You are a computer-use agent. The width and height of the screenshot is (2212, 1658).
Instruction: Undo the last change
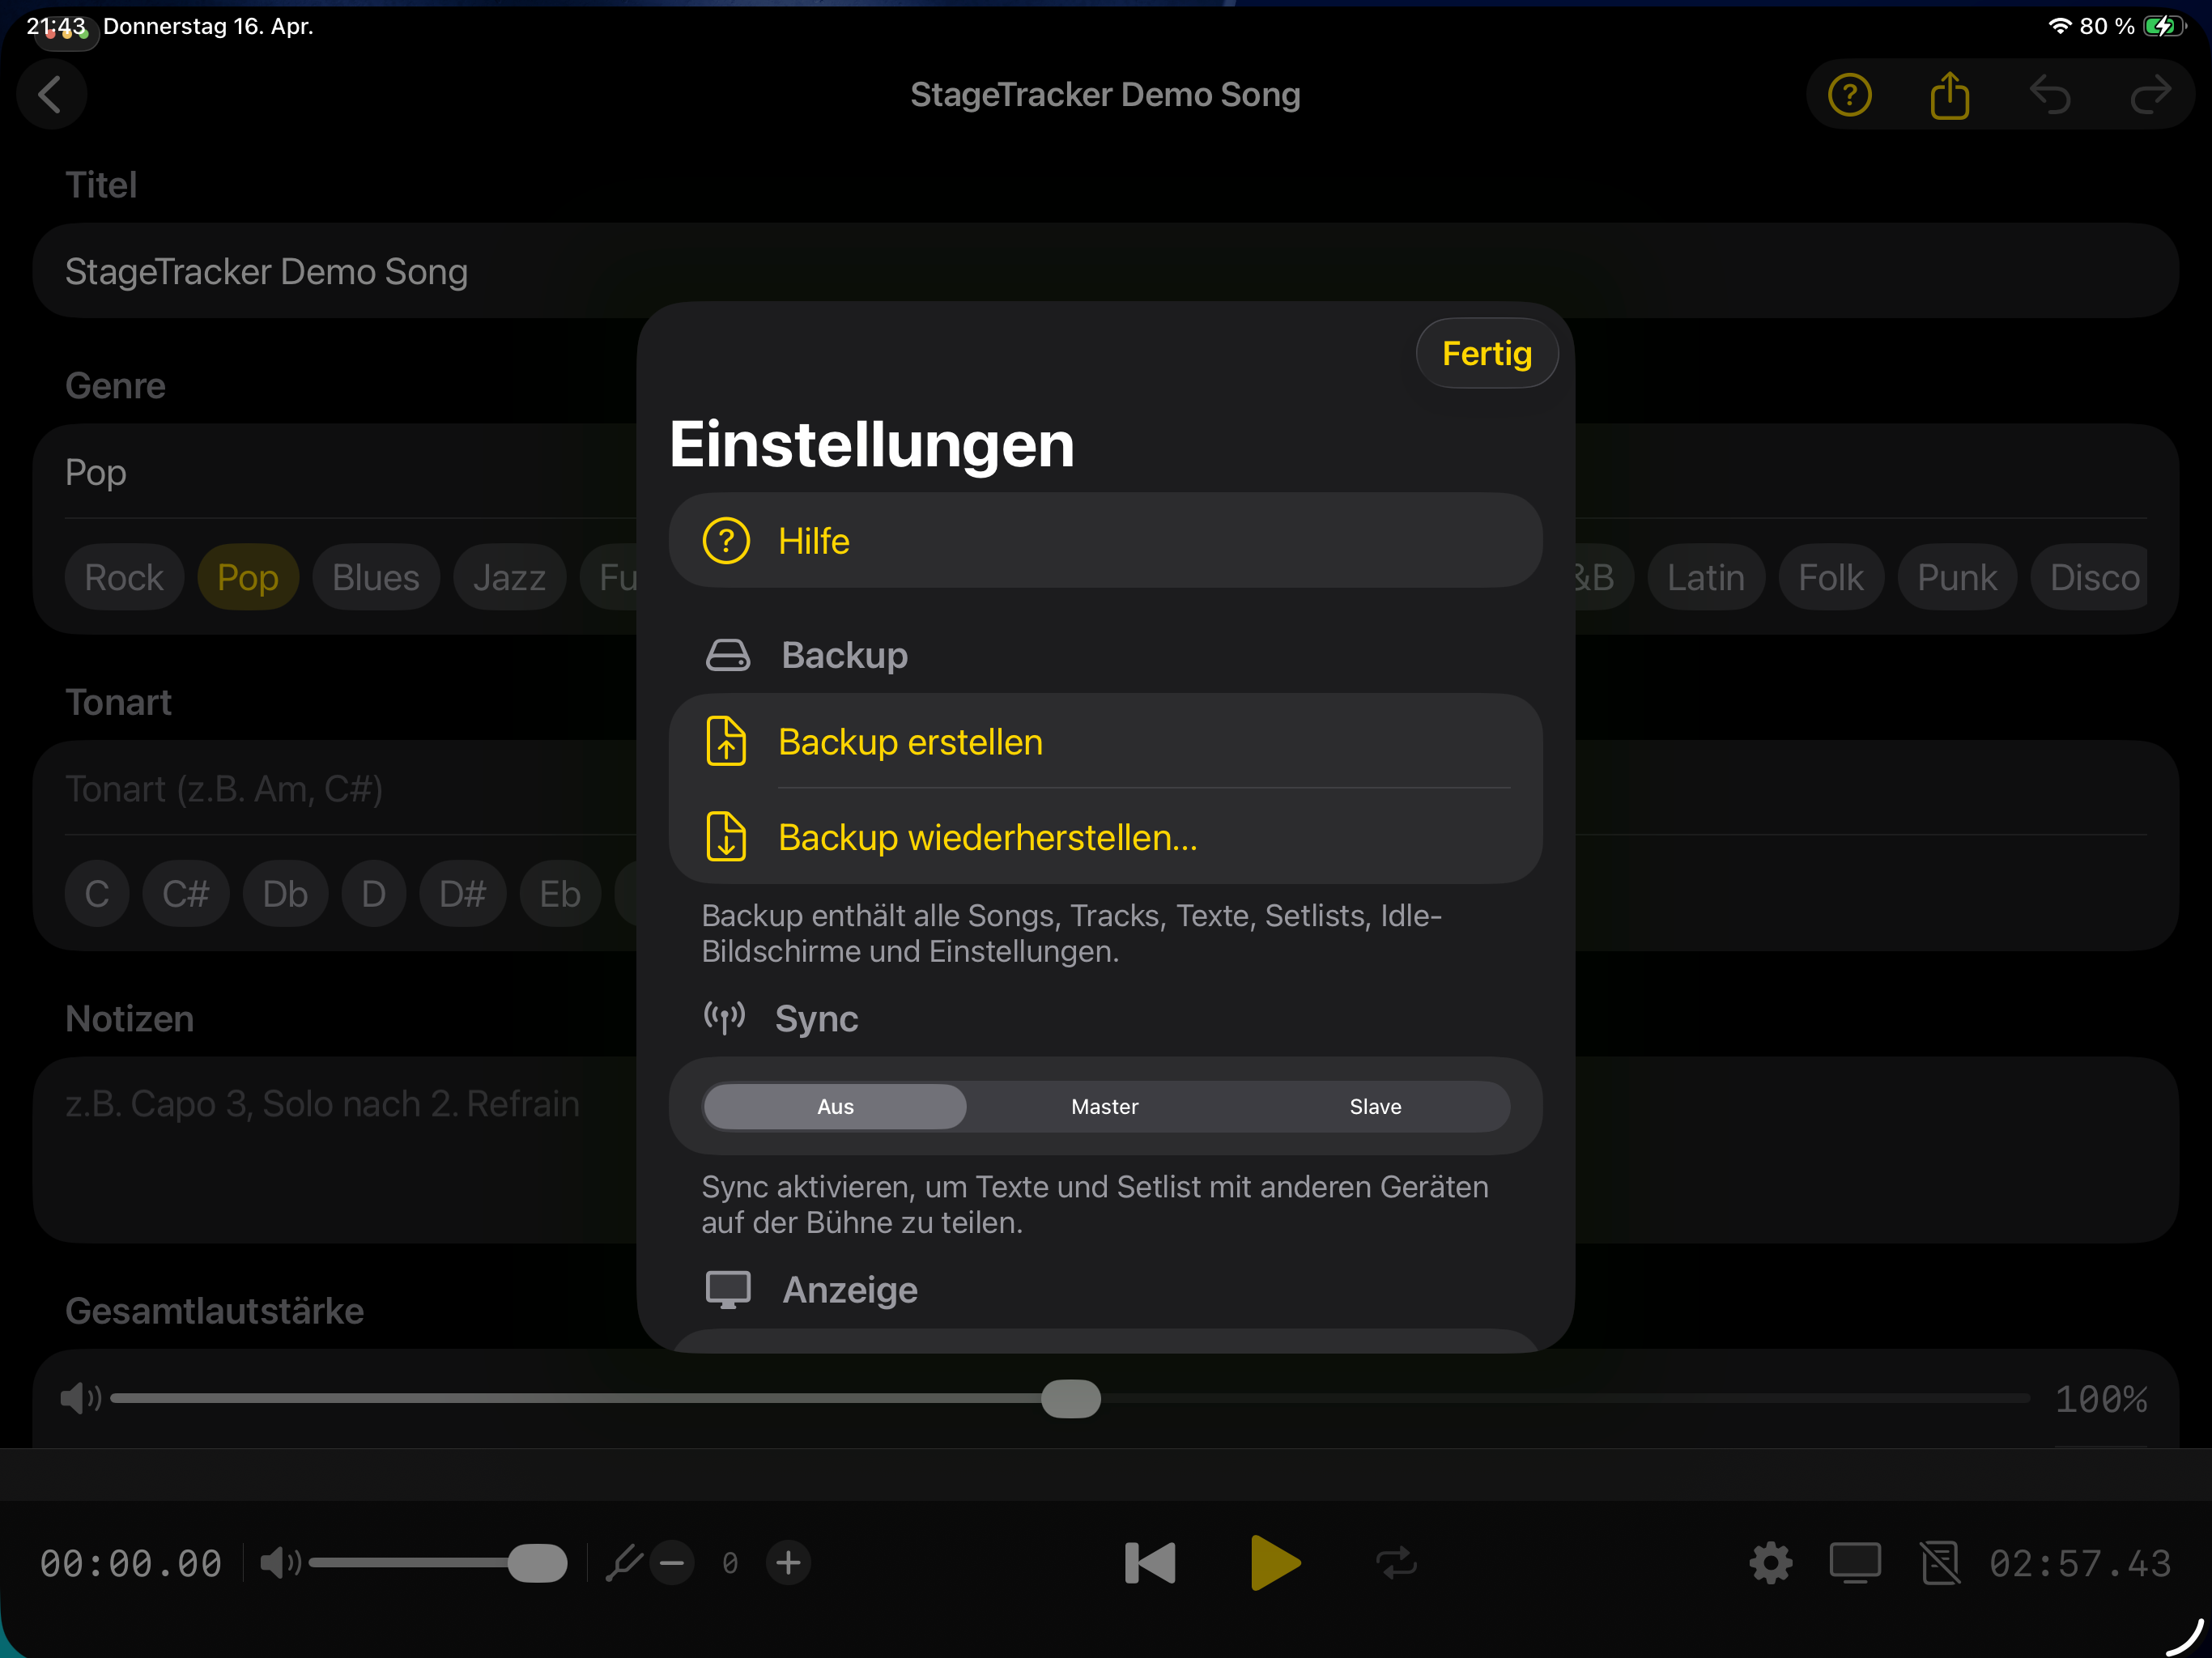pos(2050,95)
